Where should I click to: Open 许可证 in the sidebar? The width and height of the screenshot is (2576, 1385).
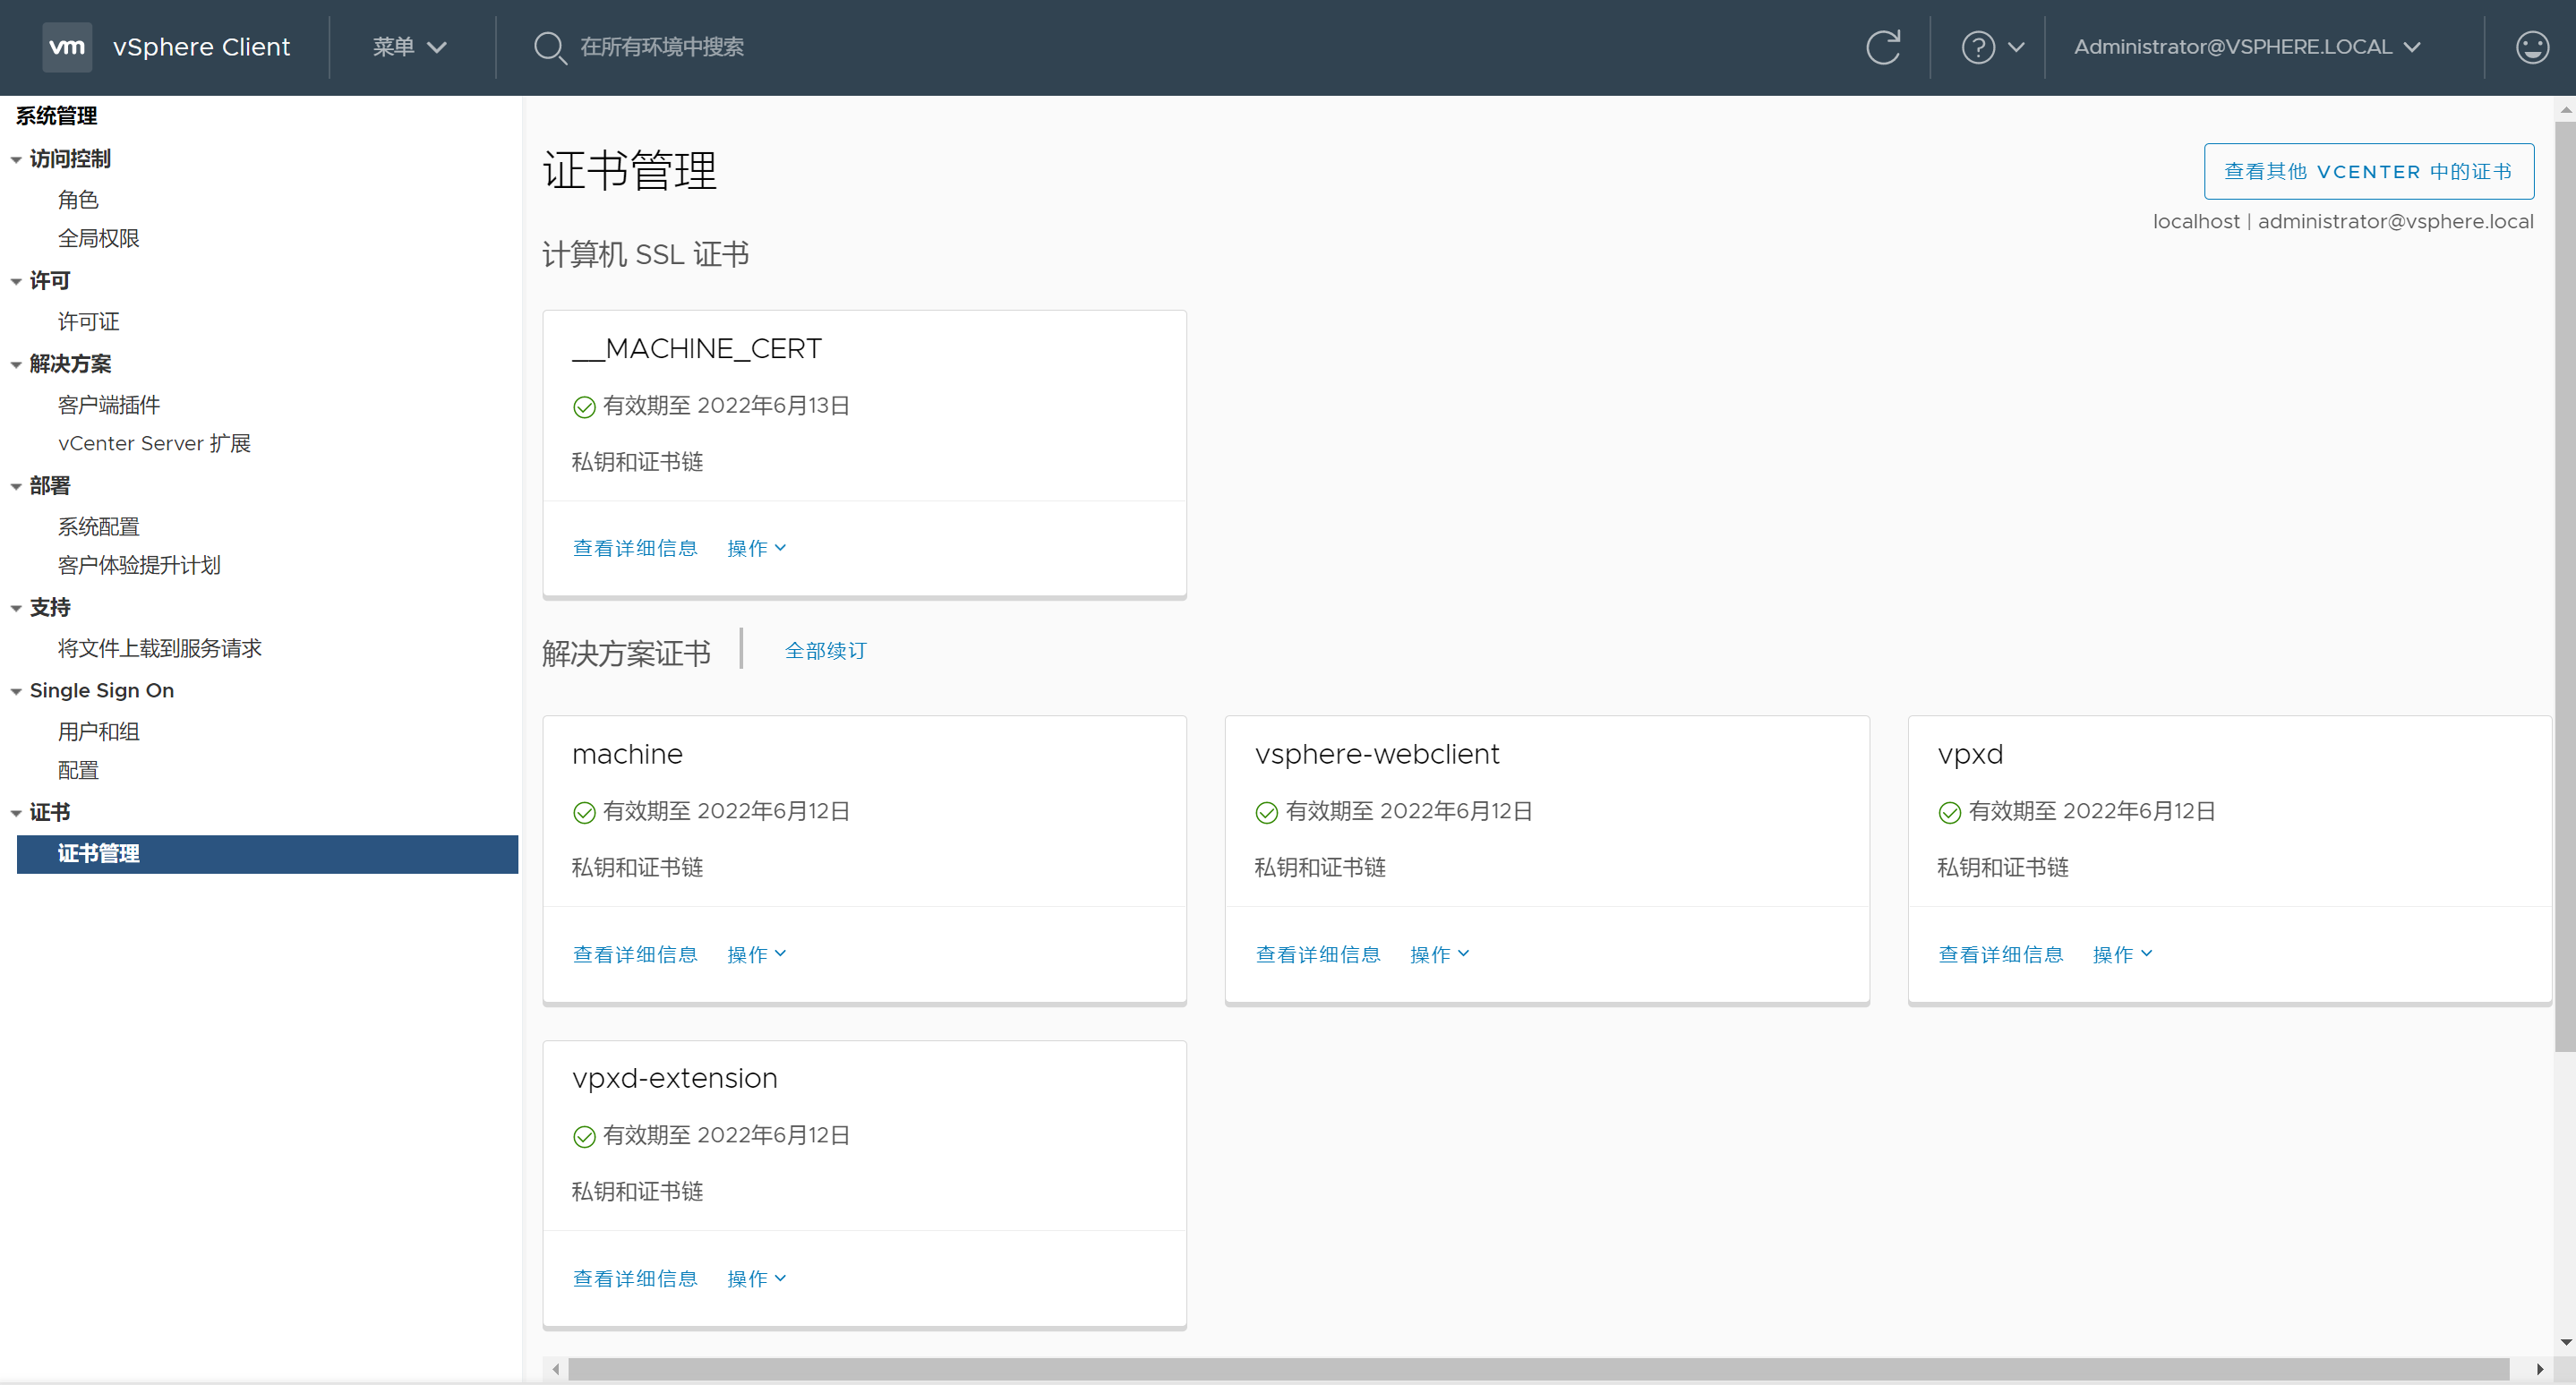coord(88,322)
